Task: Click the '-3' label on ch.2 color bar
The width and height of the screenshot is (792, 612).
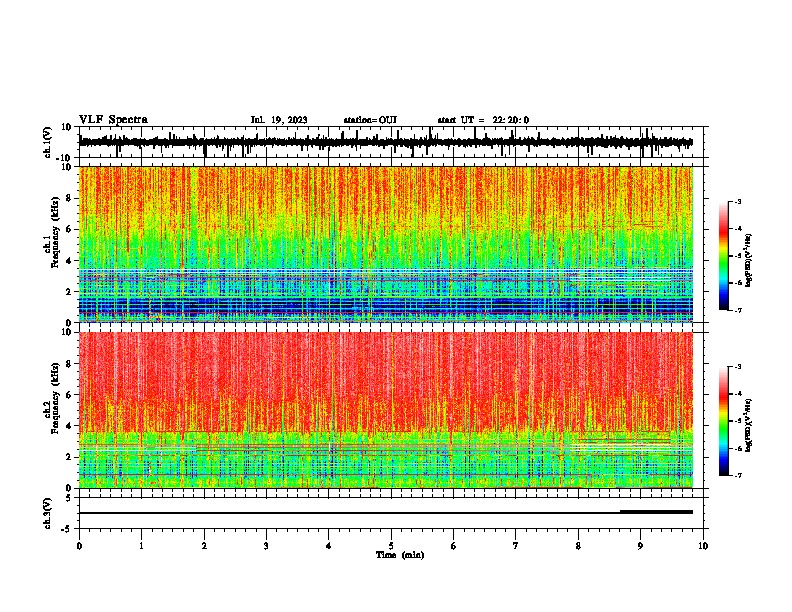Action: [x=737, y=367]
